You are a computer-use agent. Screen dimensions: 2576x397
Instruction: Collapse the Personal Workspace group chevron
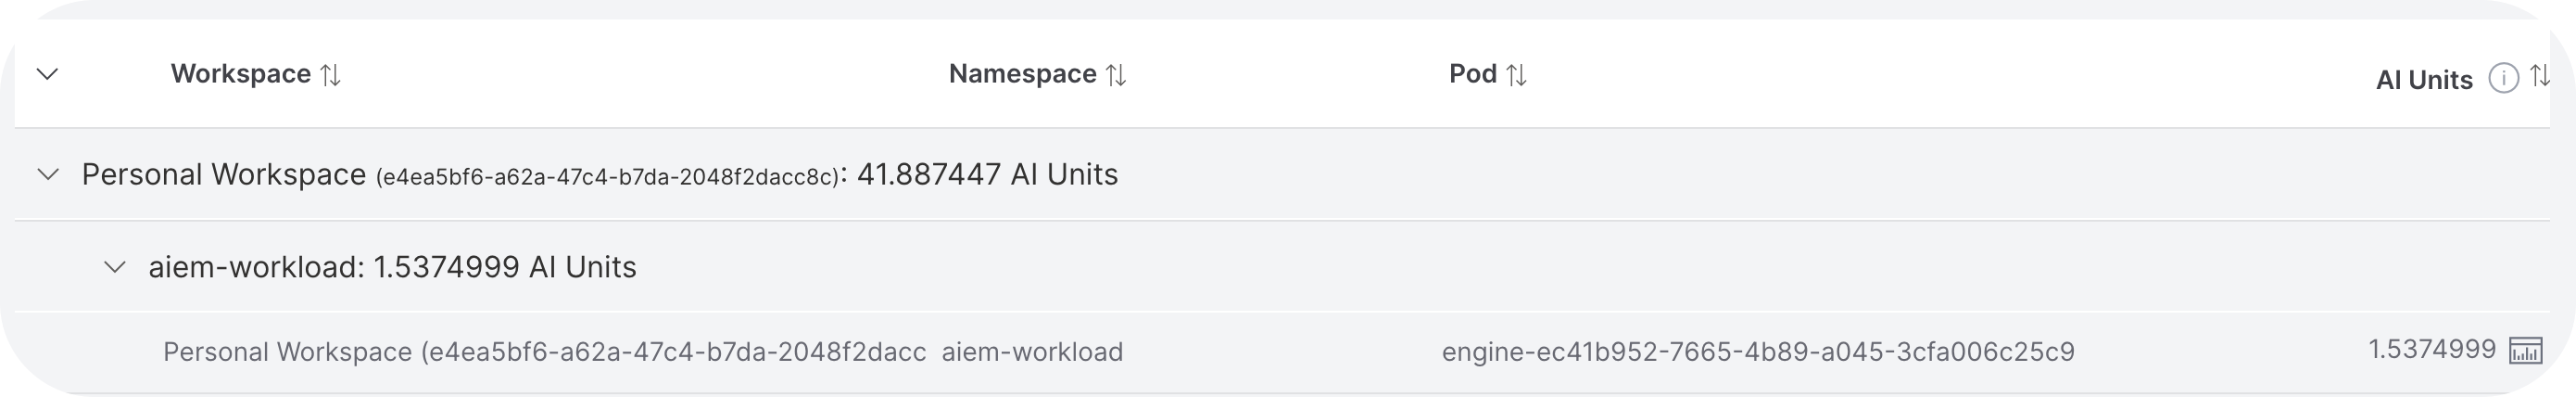47,175
